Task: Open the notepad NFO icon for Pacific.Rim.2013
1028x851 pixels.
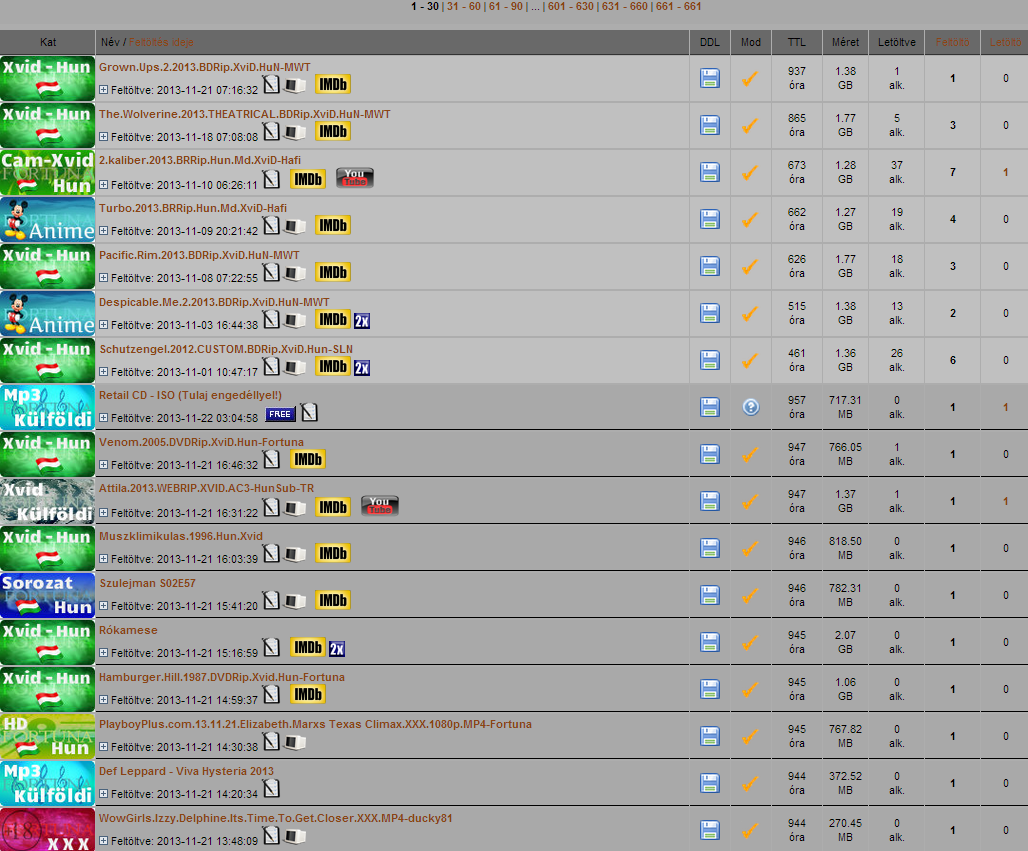Action: [x=271, y=272]
